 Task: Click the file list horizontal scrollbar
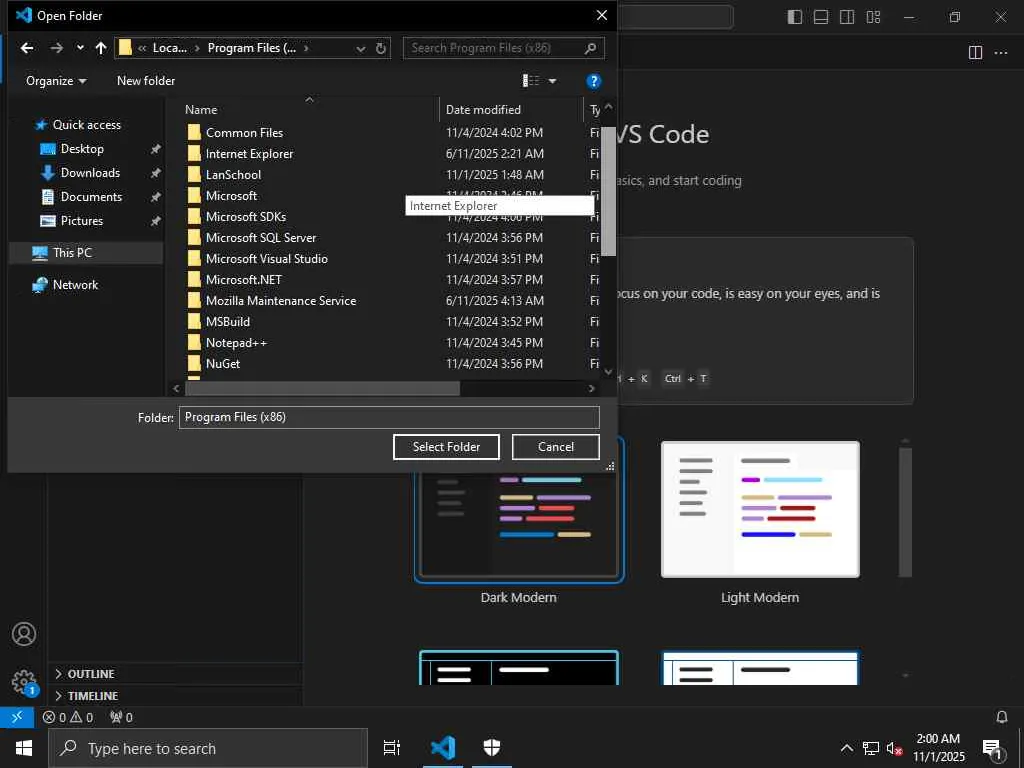click(x=323, y=389)
